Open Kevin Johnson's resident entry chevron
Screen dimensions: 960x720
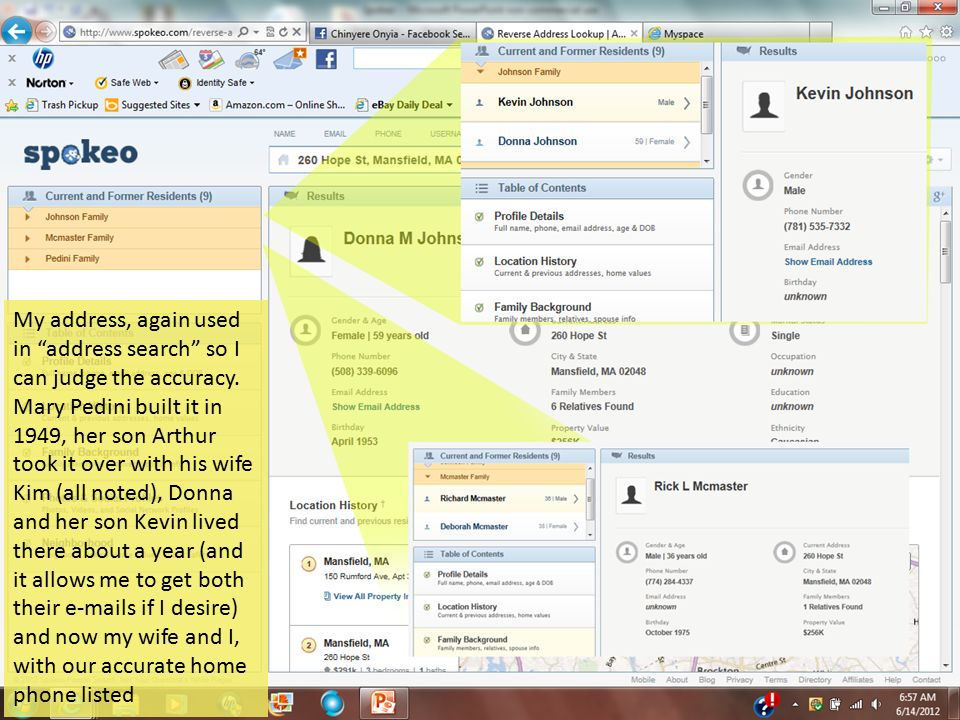[x=687, y=103]
